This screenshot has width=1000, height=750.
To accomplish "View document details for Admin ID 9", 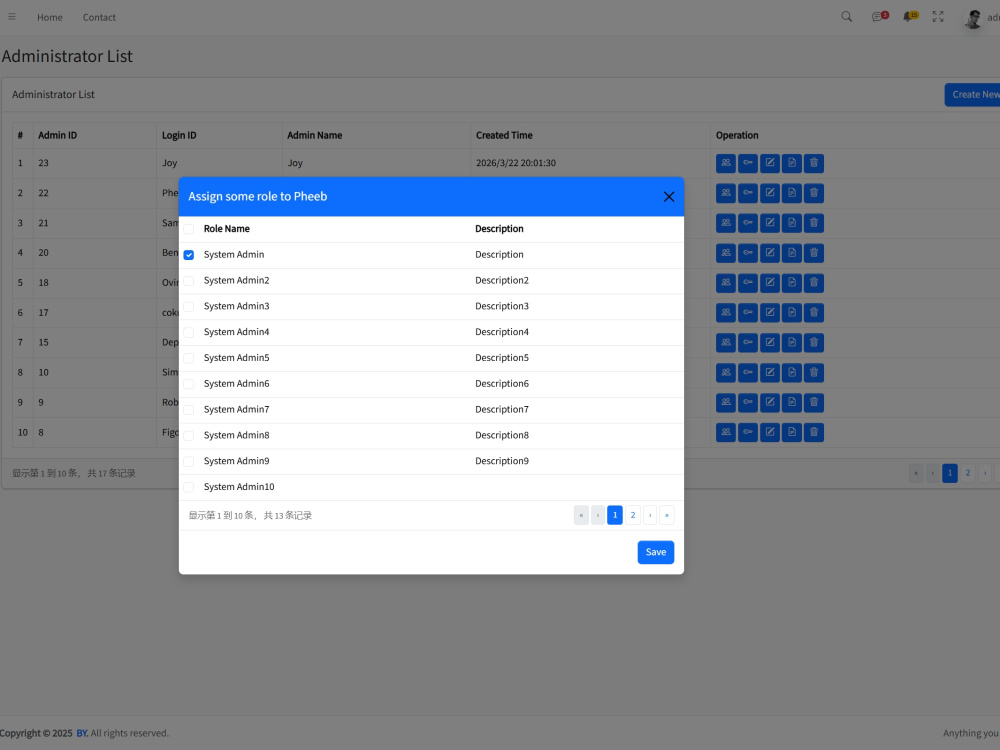I will 791,402.
